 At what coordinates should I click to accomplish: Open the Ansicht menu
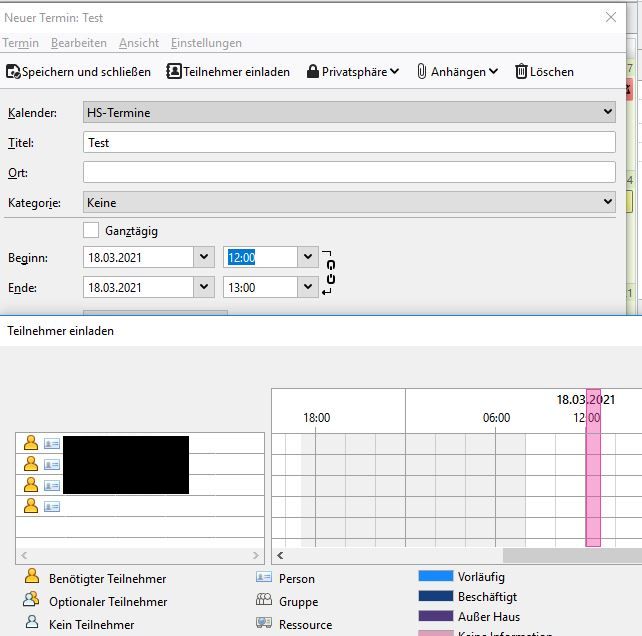tap(139, 43)
